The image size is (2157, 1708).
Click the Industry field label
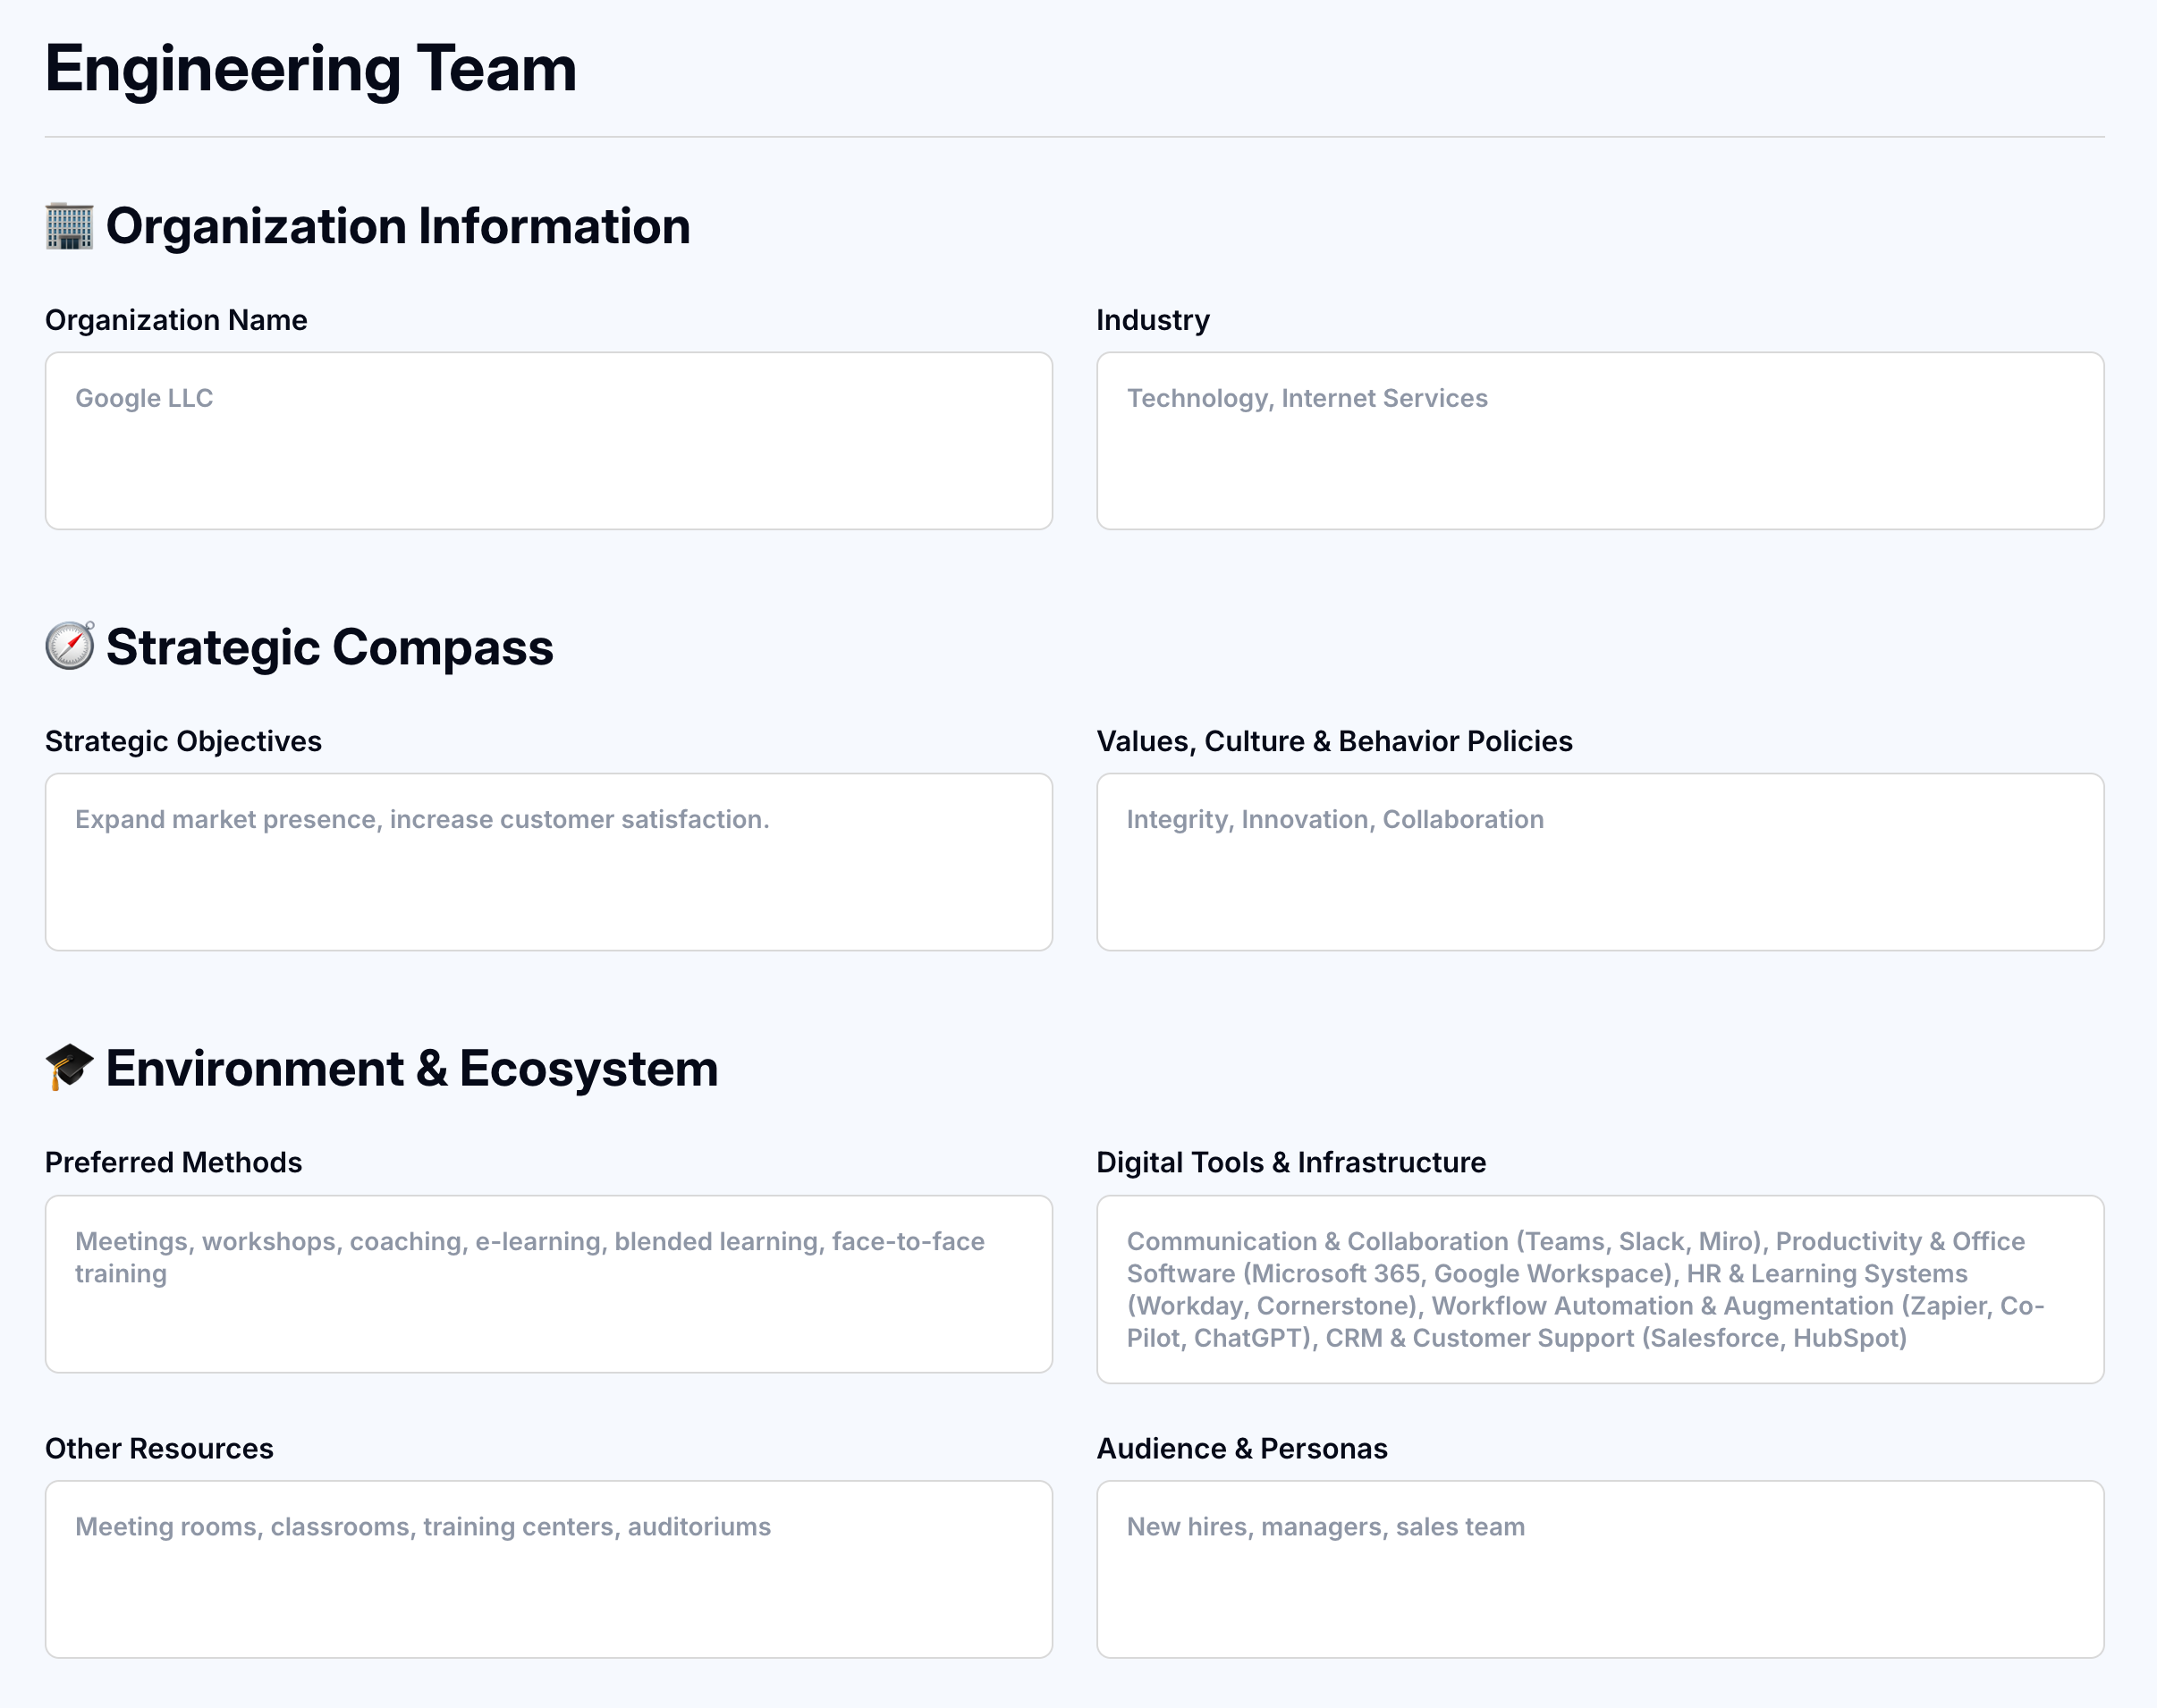1152,320
